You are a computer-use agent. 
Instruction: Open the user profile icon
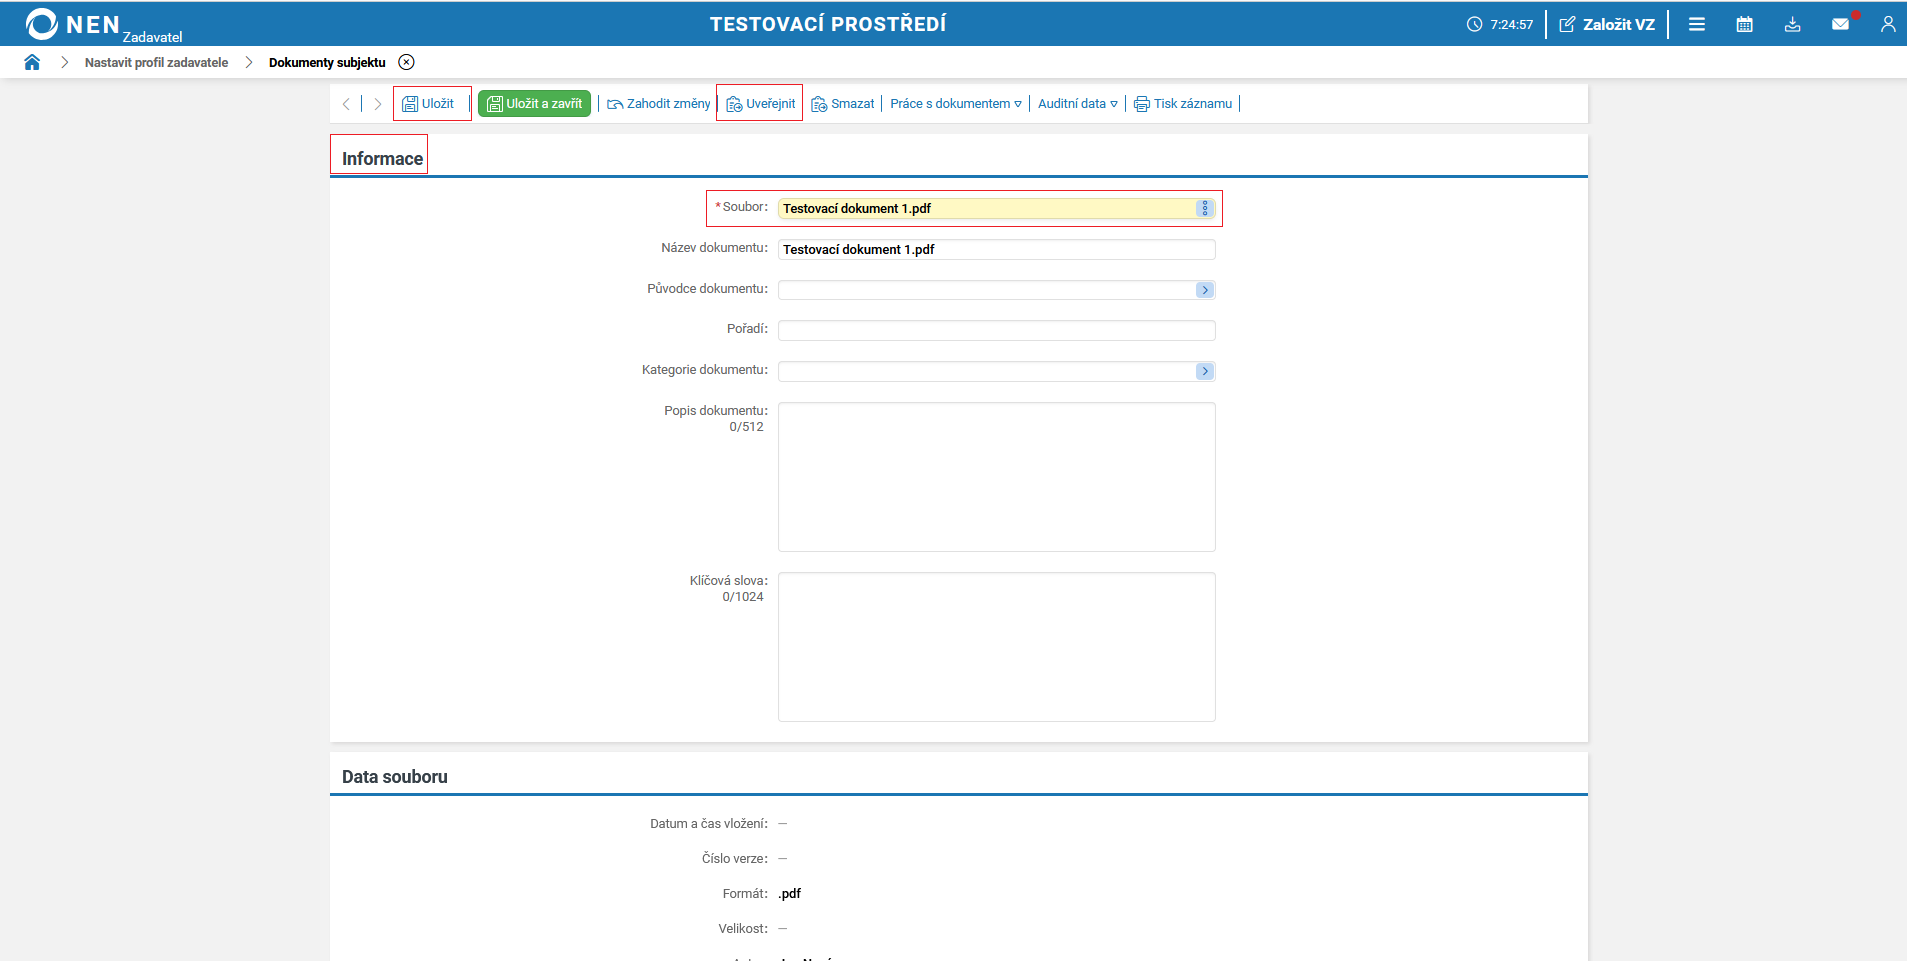coord(1887,24)
